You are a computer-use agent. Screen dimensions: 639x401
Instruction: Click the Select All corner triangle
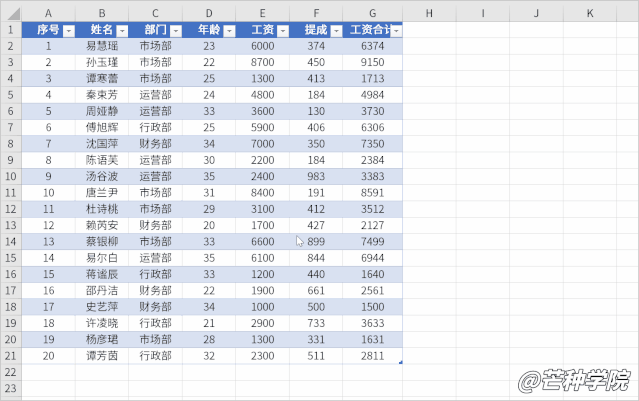click(10, 13)
